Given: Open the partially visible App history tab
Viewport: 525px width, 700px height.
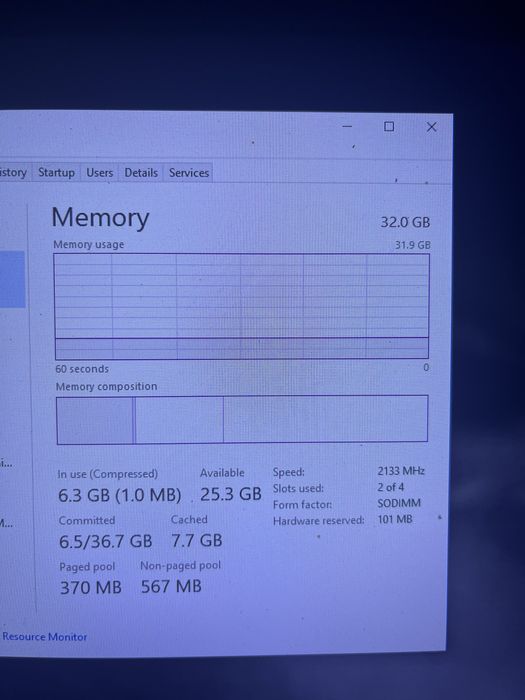Looking at the screenshot, I should coord(13,172).
